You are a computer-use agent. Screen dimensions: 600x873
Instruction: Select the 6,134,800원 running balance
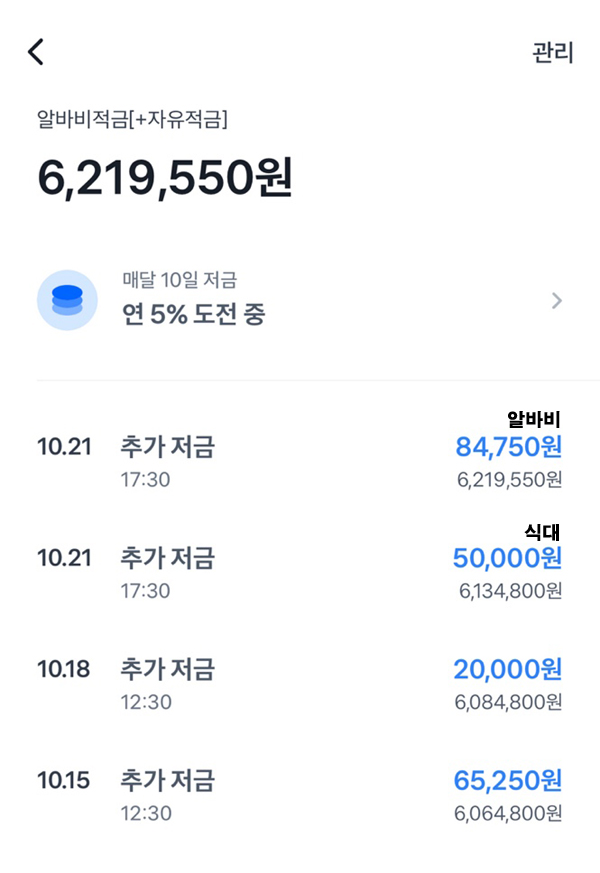[x=510, y=591]
